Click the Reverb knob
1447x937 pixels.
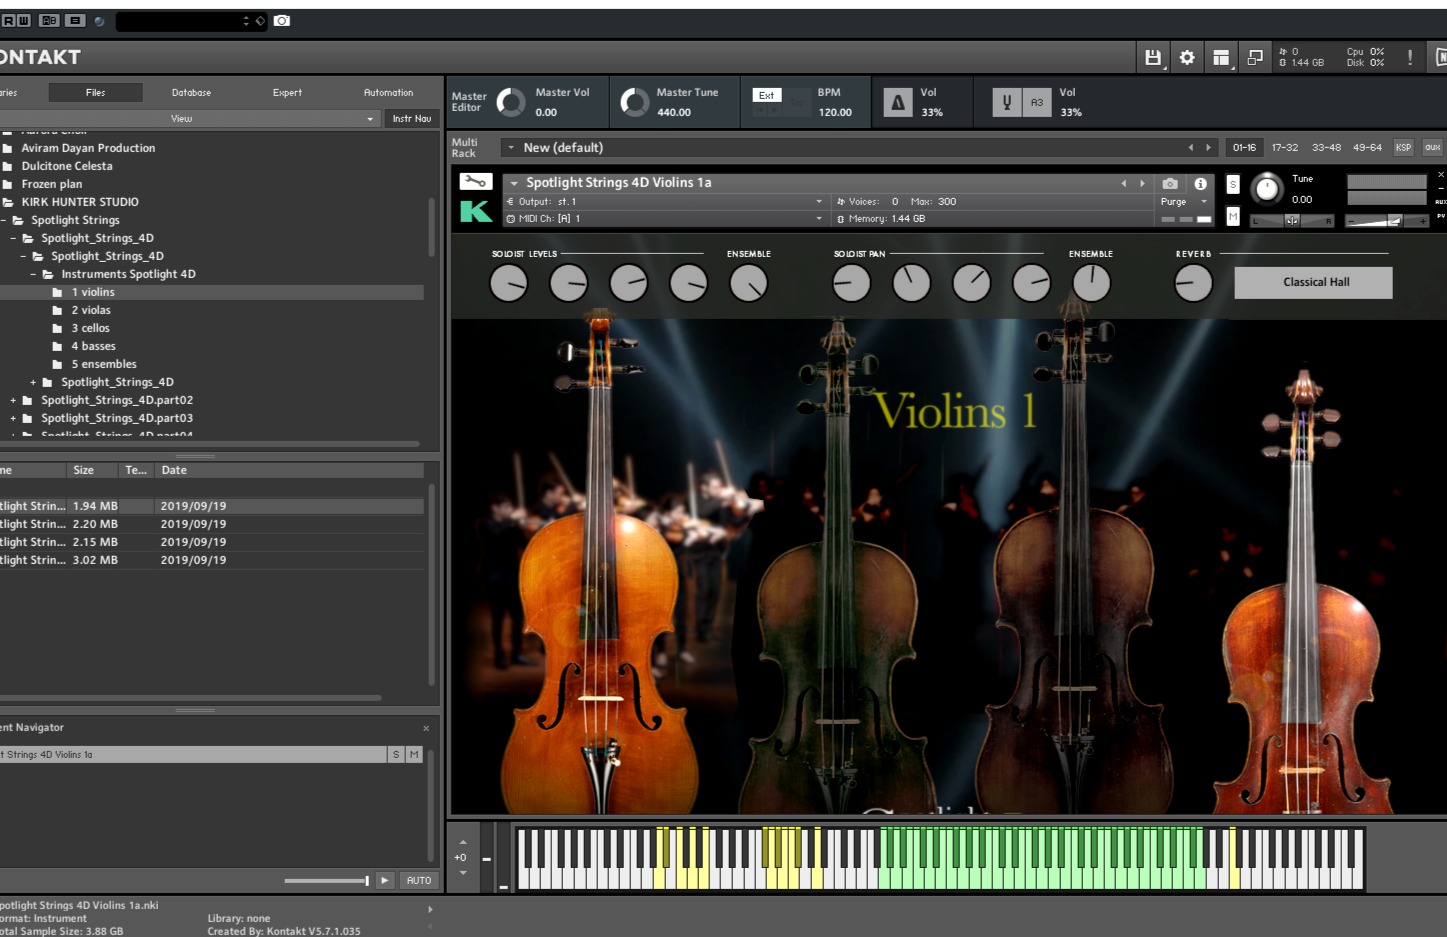tap(1193, 284)
